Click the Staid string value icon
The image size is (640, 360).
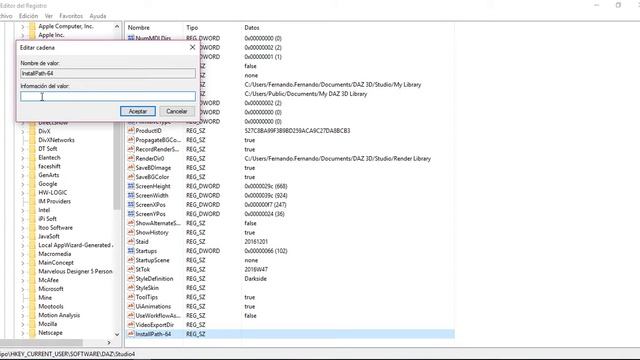click(x=131, y=242)
